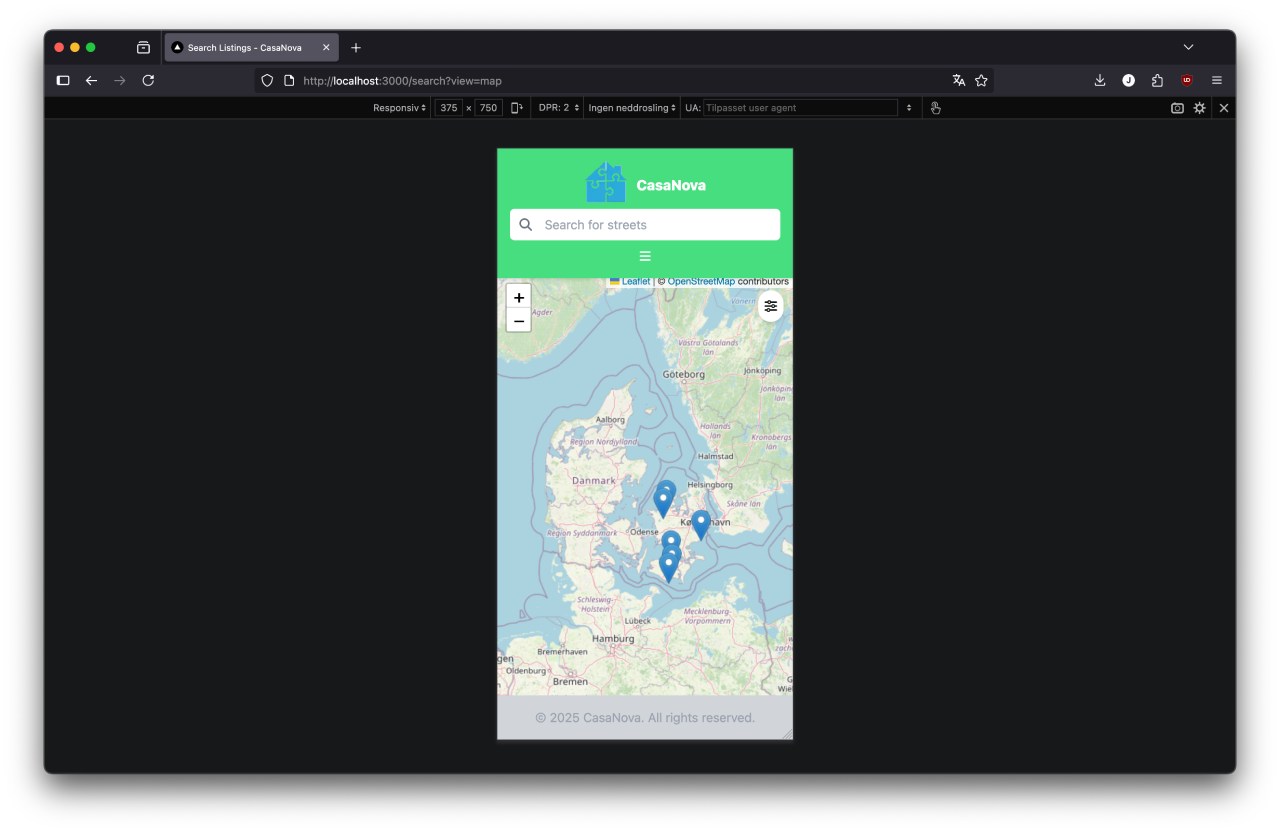Zoom out on the map
The image size is (1280, 832).
(x=518, y=321)
